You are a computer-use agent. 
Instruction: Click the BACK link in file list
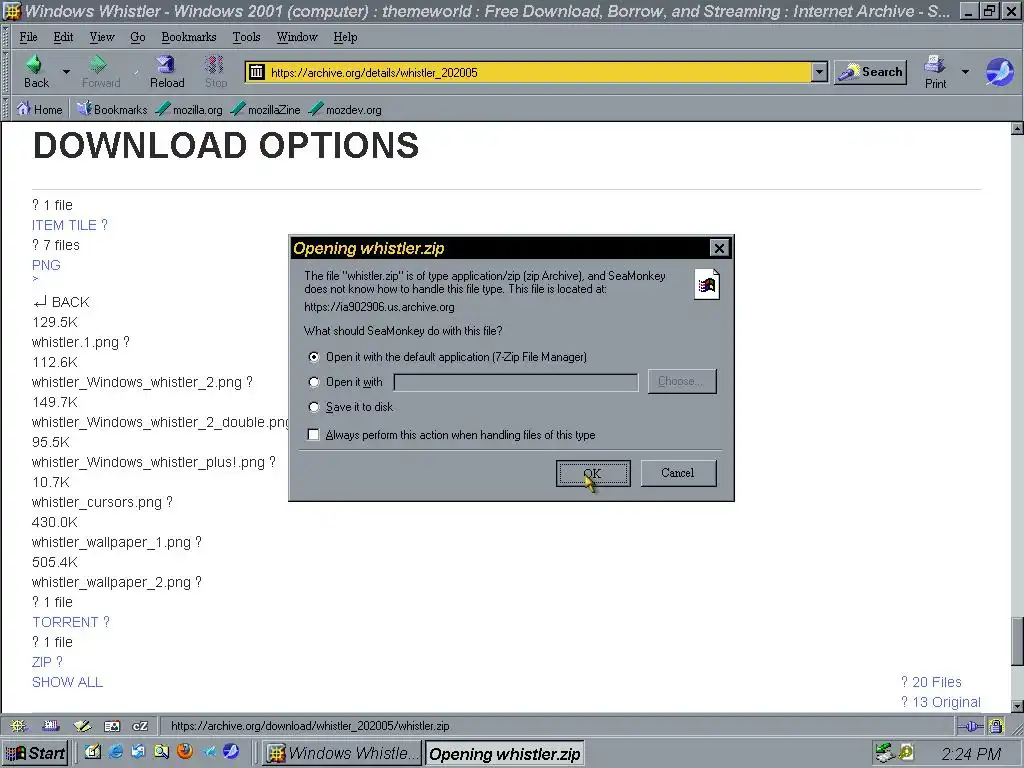pyautogui.click(x=61, y=302)
